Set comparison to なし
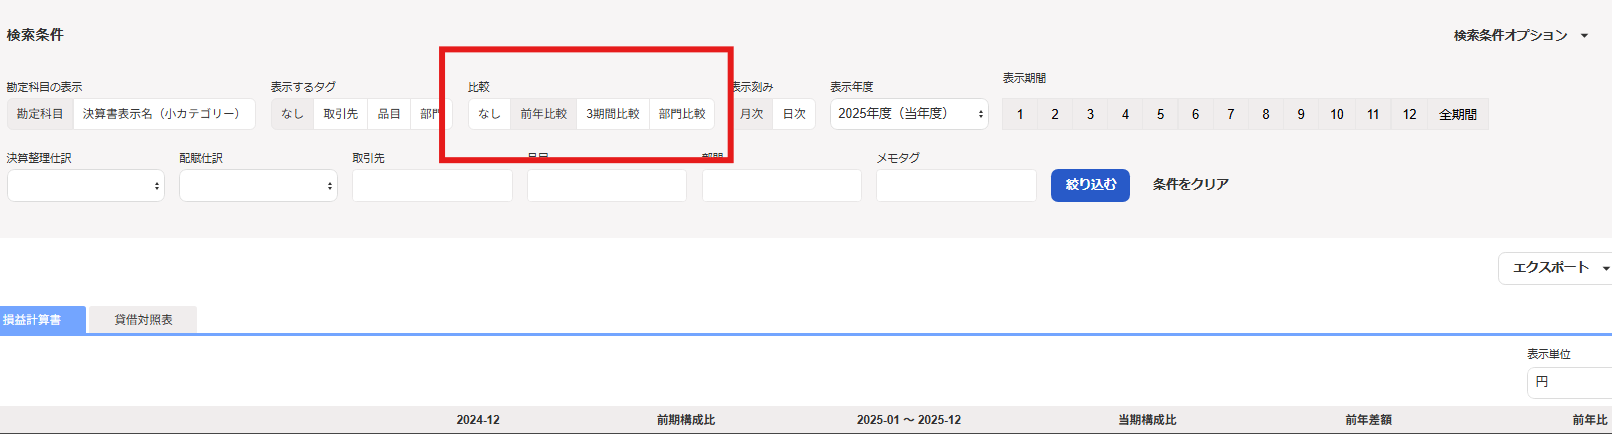 (489, 114)
